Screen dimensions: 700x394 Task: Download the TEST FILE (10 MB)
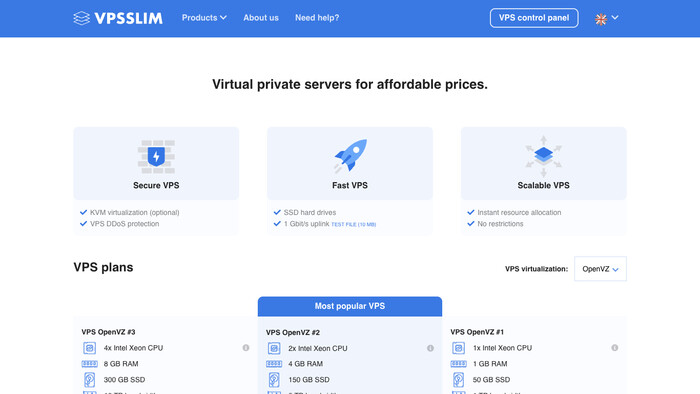point(353,224)
